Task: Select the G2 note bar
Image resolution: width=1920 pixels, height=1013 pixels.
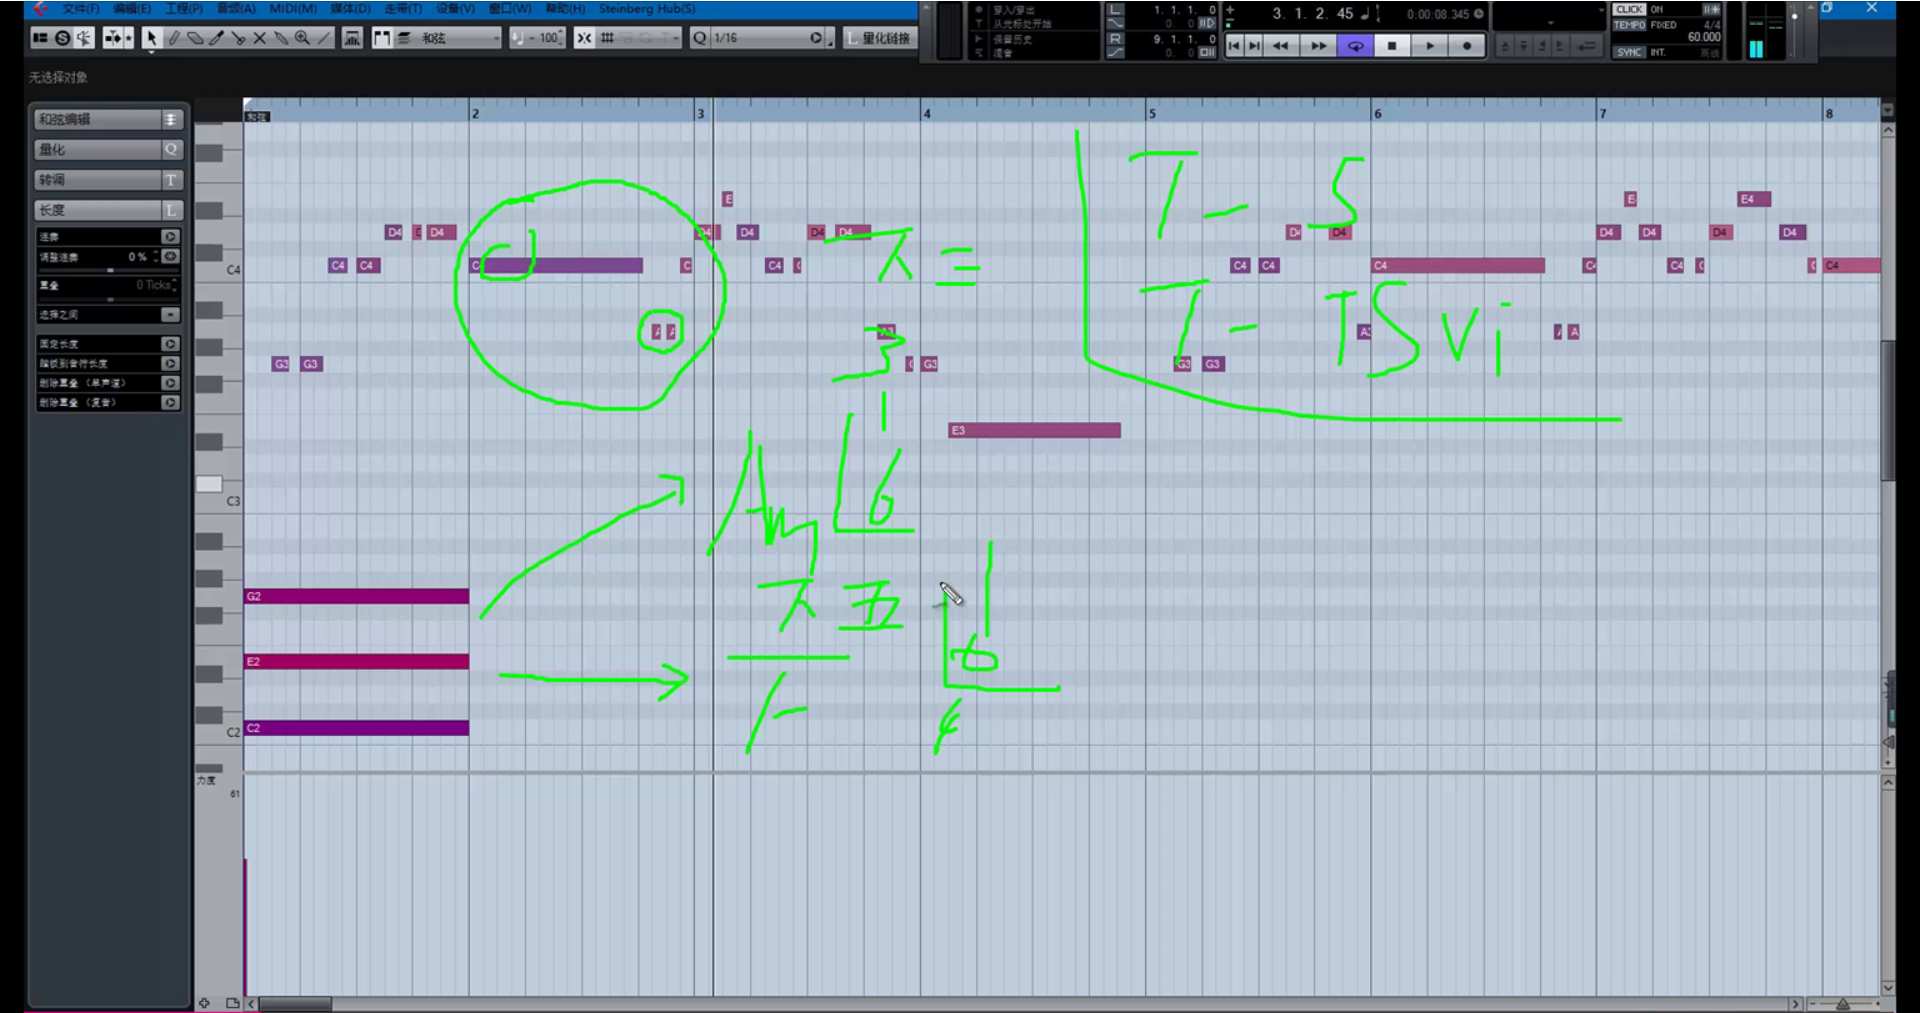Action: [356, 596]
